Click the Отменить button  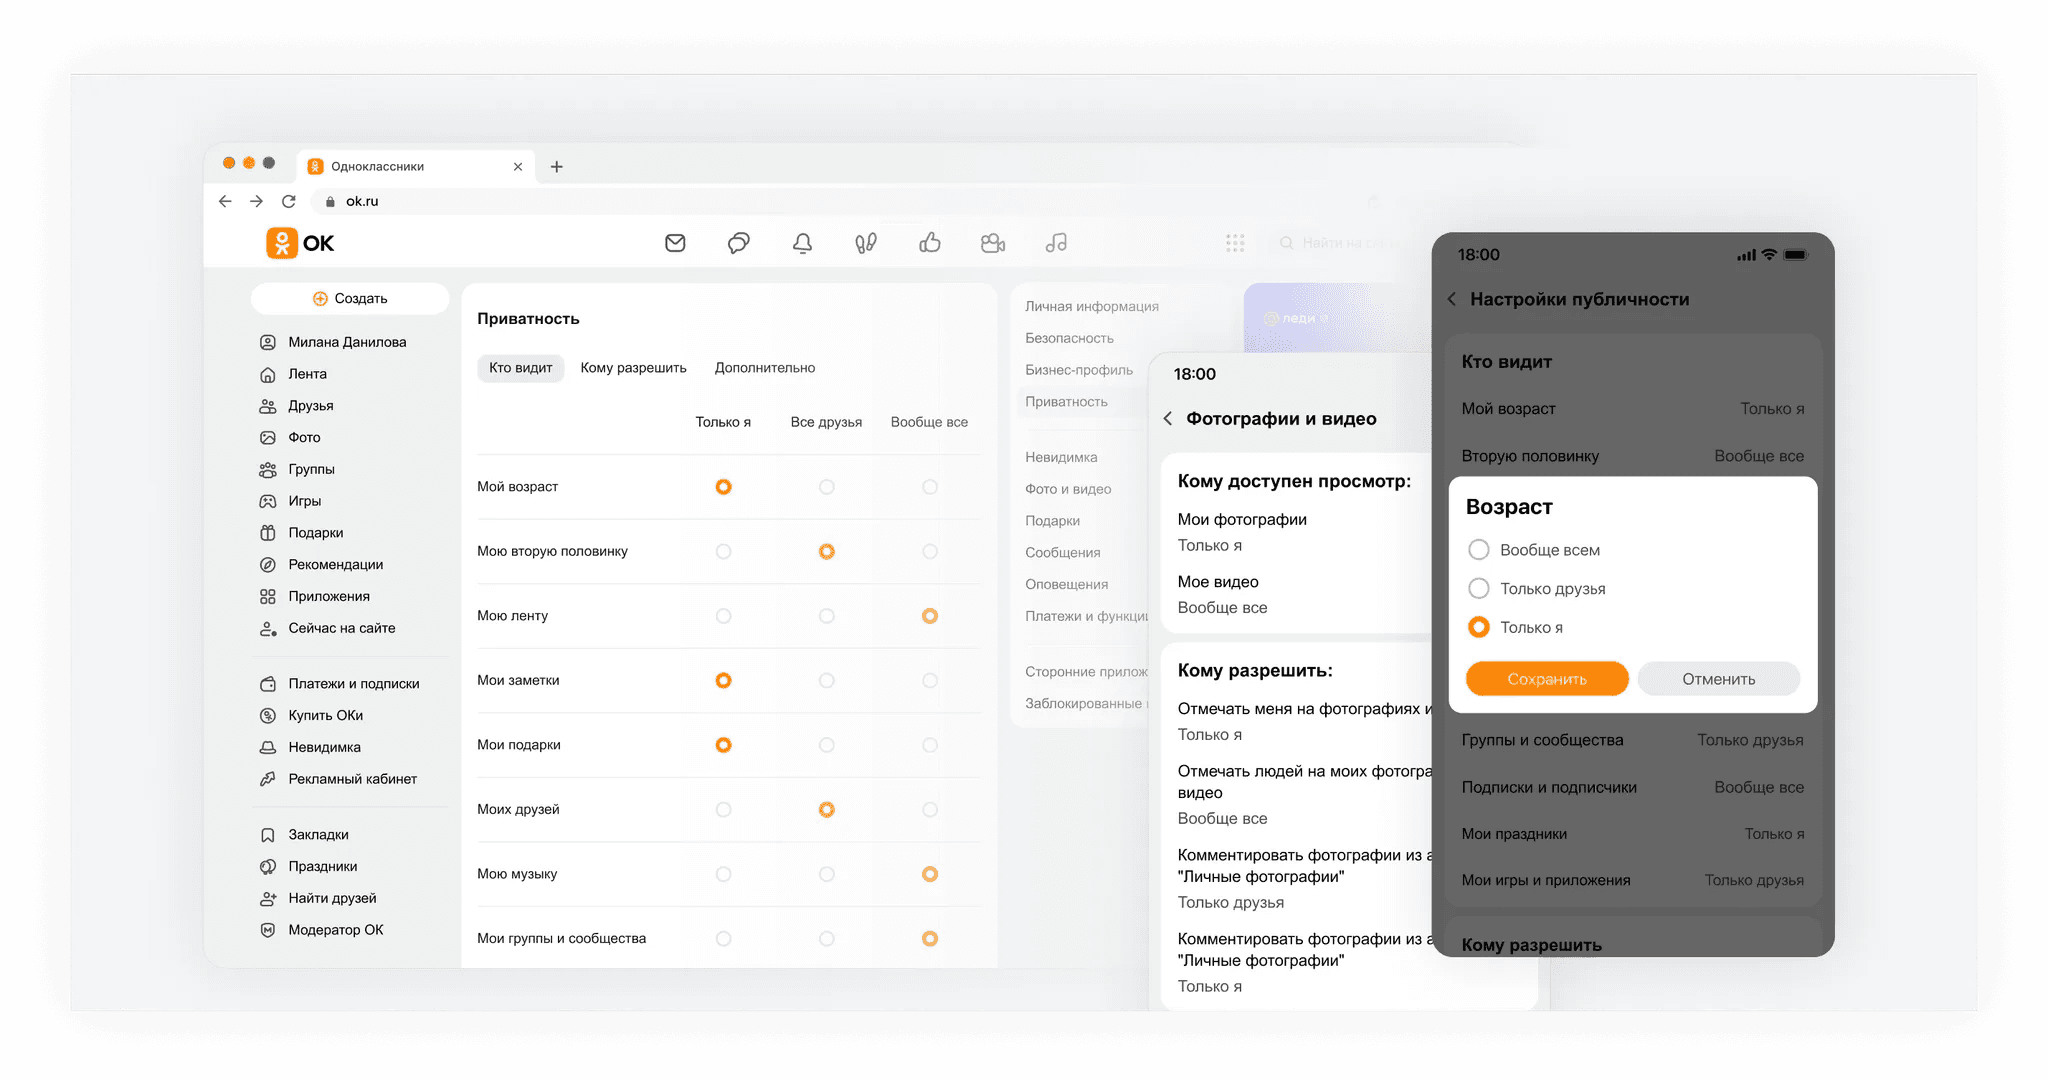[1718, 679]
